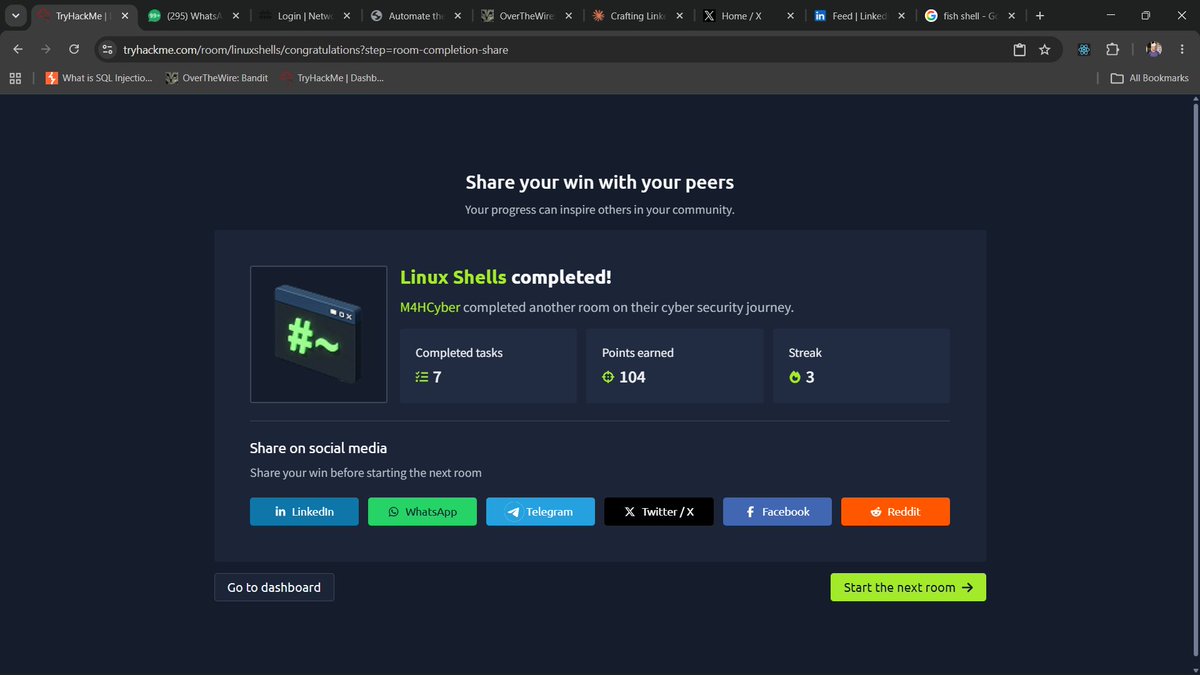Open the OverTheWire: Bandit bookmark
This screenshot has width=1200, height=675.
tap(217, 78)
